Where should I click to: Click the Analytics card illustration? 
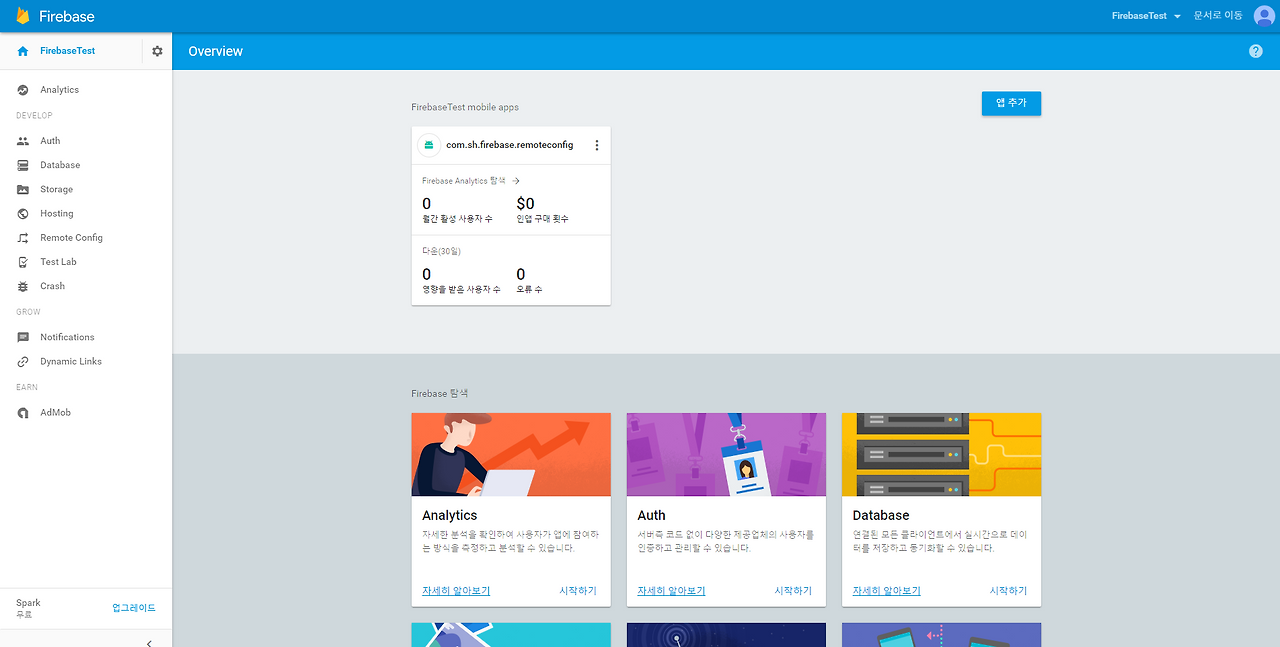[x=511, y=455]
